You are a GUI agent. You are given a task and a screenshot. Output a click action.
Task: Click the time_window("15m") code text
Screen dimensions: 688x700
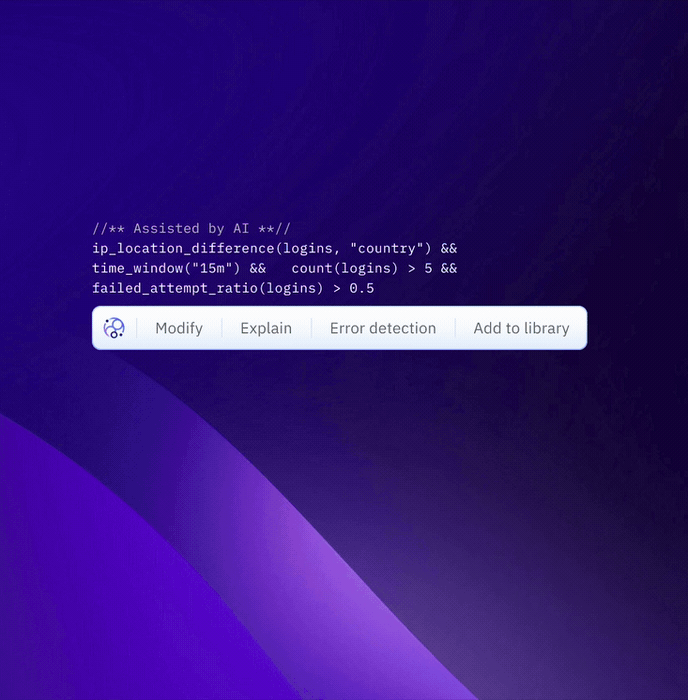click(166, 268)
